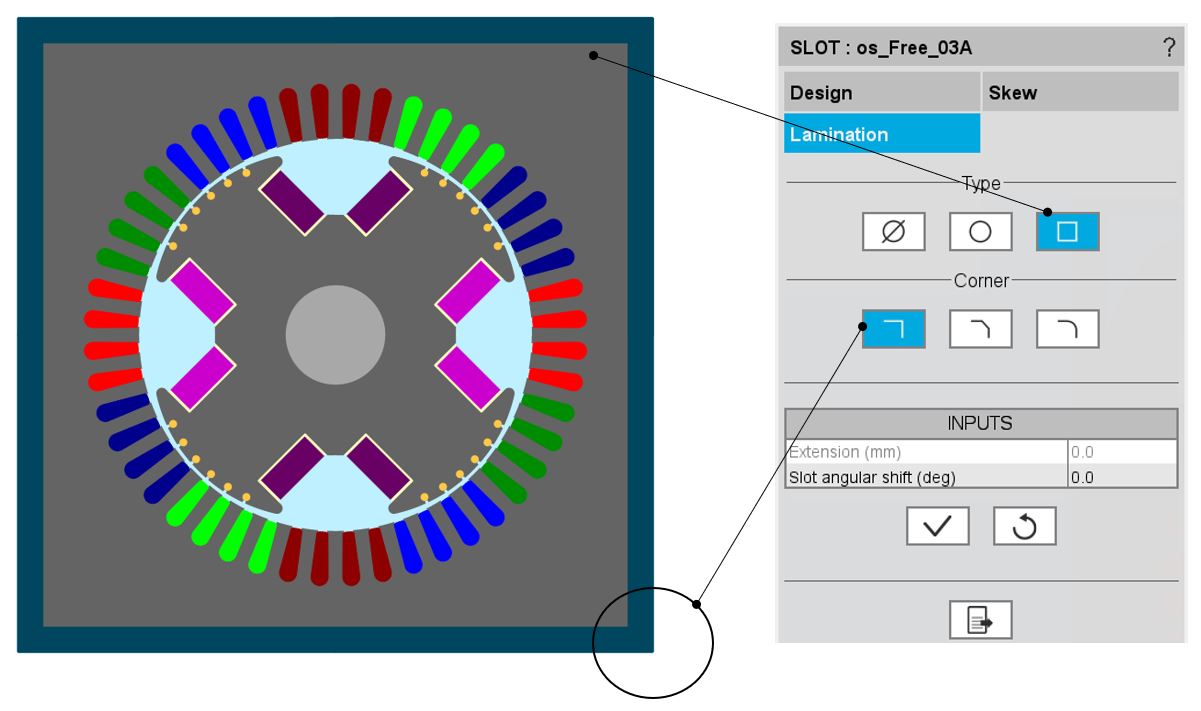Reset inputs with the circular arrow button
The height and width of the screenshot is (711, 1201).
(1024, 526)
